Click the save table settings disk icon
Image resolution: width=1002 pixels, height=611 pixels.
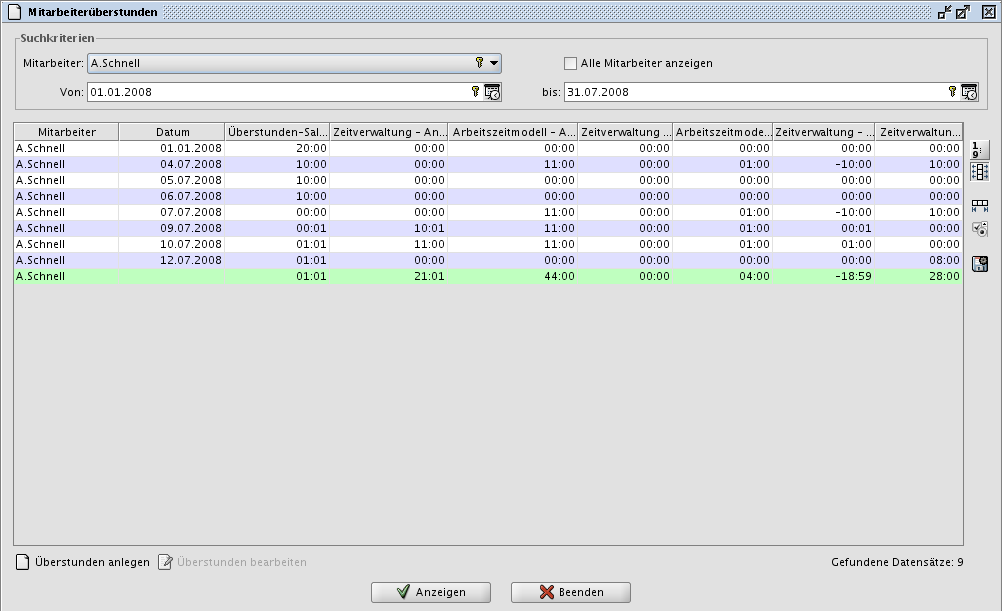[979, 264]
